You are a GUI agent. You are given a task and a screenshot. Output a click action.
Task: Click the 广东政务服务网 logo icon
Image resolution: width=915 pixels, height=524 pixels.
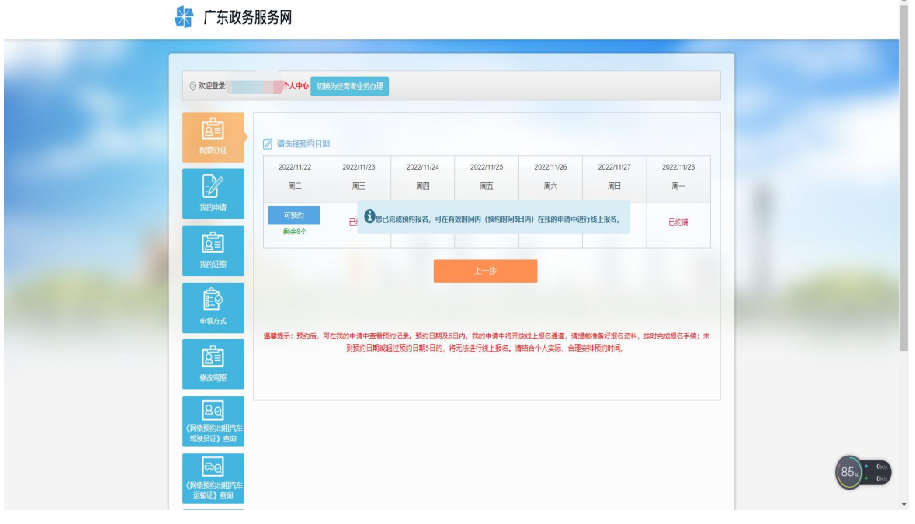pyautogui.click(x=183, y=17)
